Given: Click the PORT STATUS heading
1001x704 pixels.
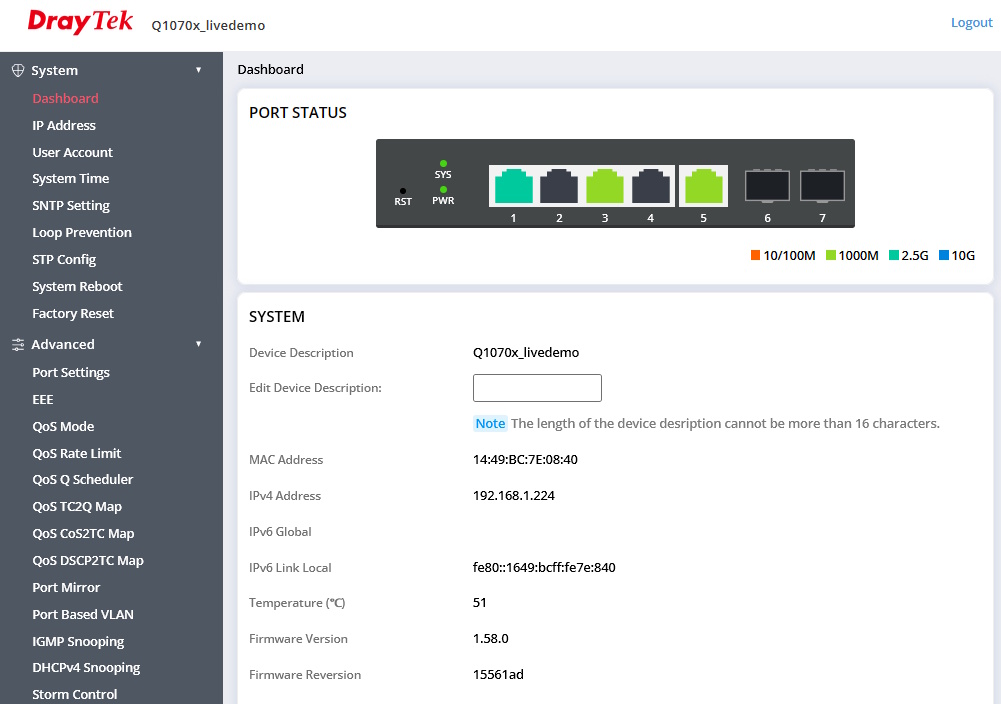Looking at the screenshot, I should pyautogui.click(x=297, y=113).
